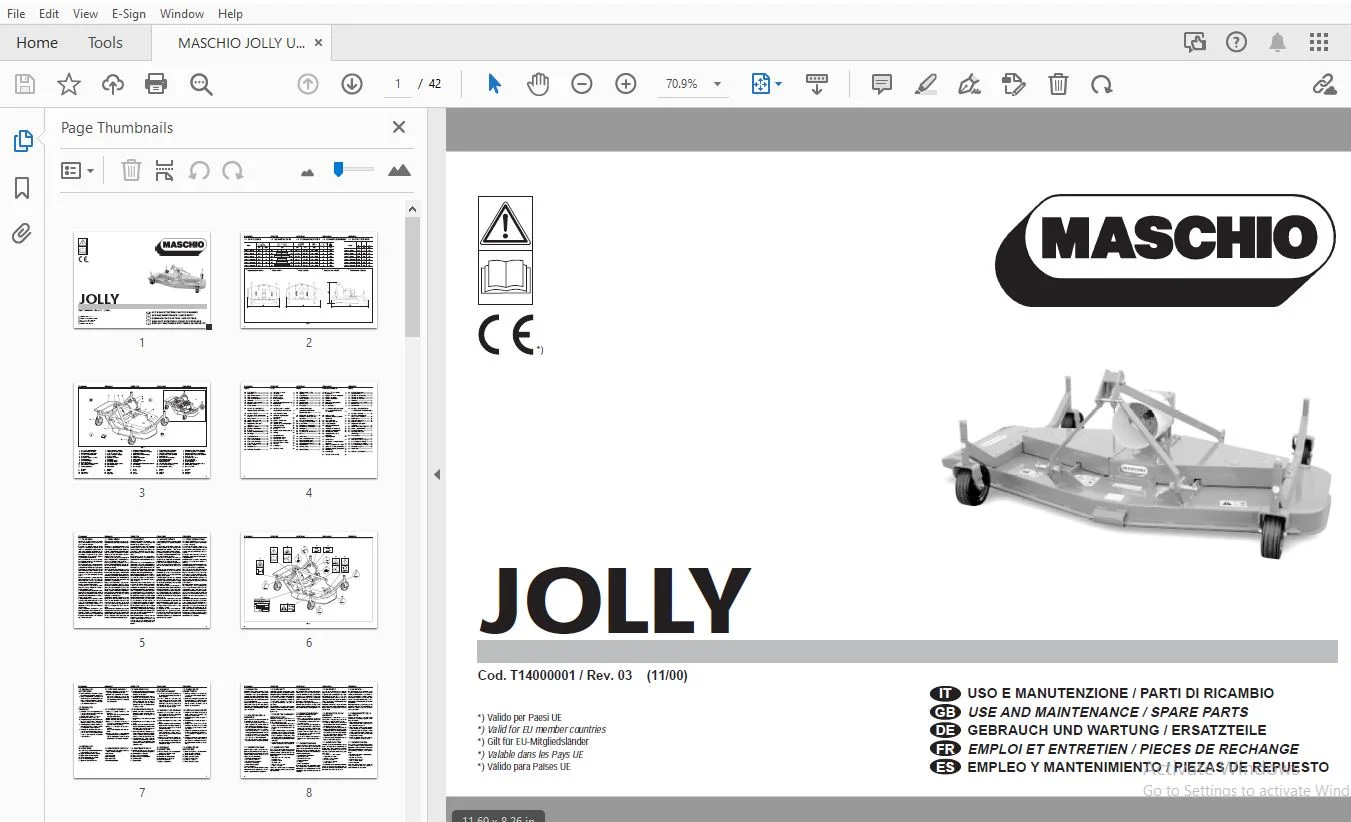Switch to the Tools tab
This screenshot has height=822, width=1351.
pyautogui.click(x=105, y=43)
